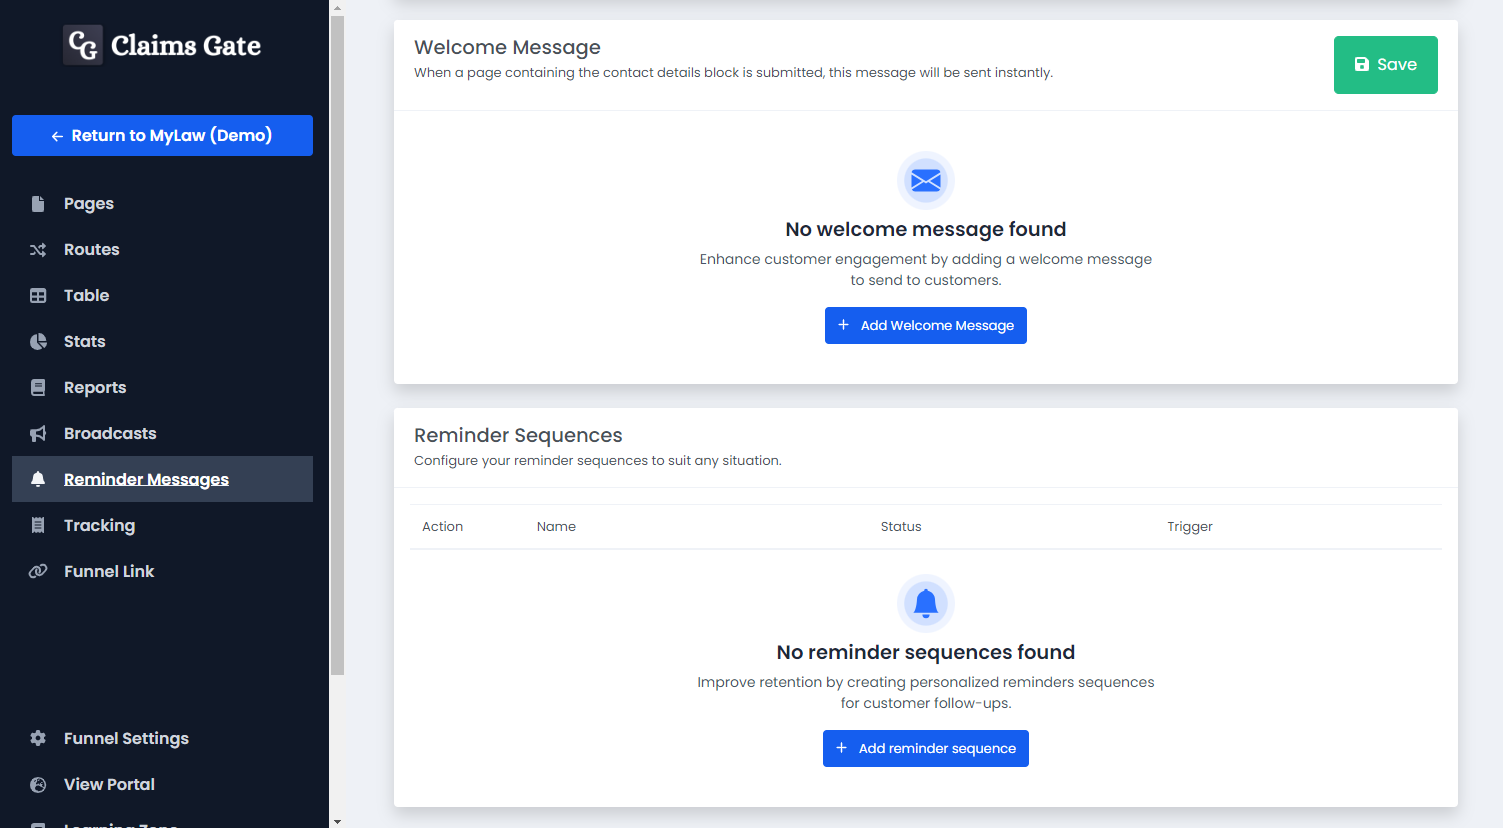Click the Stats pie chart icon
The image size is (1503, 828).
[x=38, y=342]
